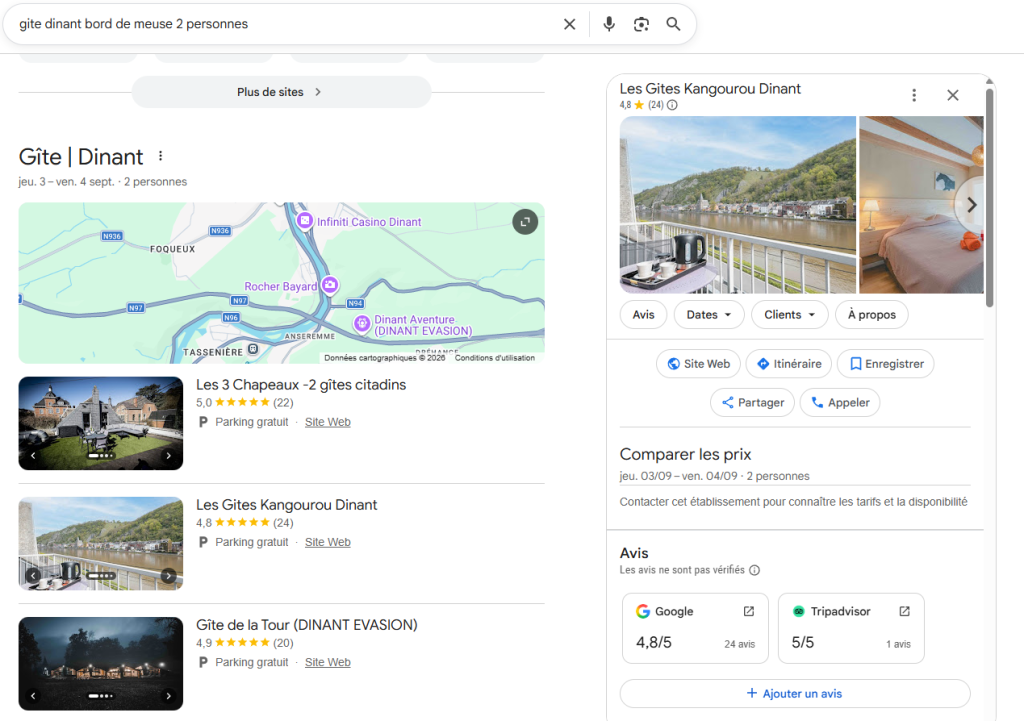Advance panel photos with the right arrow
This screenshot has width=1024, height=721.
pyautogui.click(x=971, y=205)
